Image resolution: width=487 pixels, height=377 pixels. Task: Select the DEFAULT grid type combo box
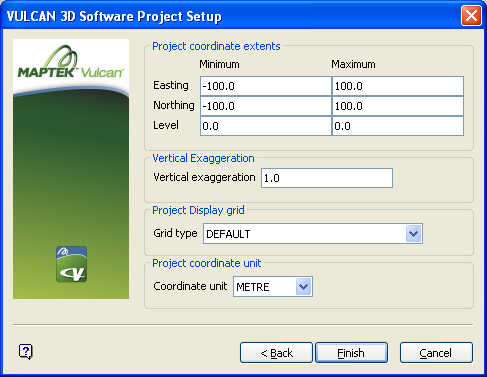pyautogui.click(x=313, y=234)
